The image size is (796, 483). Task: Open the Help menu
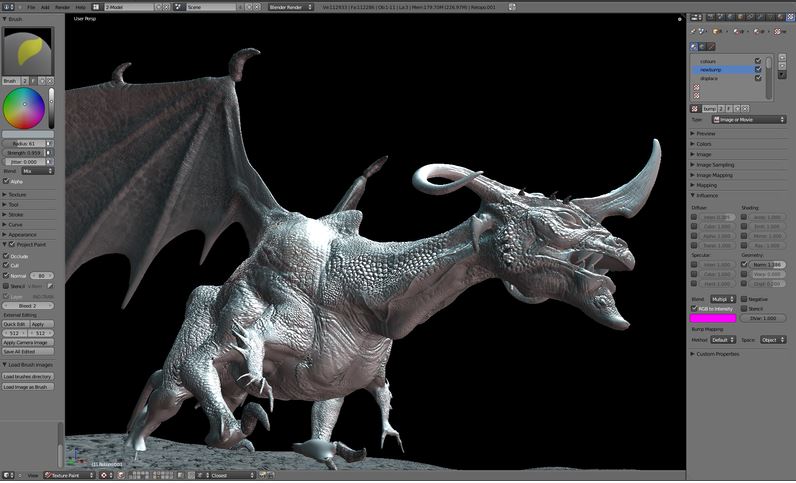[x=81, y=7]
